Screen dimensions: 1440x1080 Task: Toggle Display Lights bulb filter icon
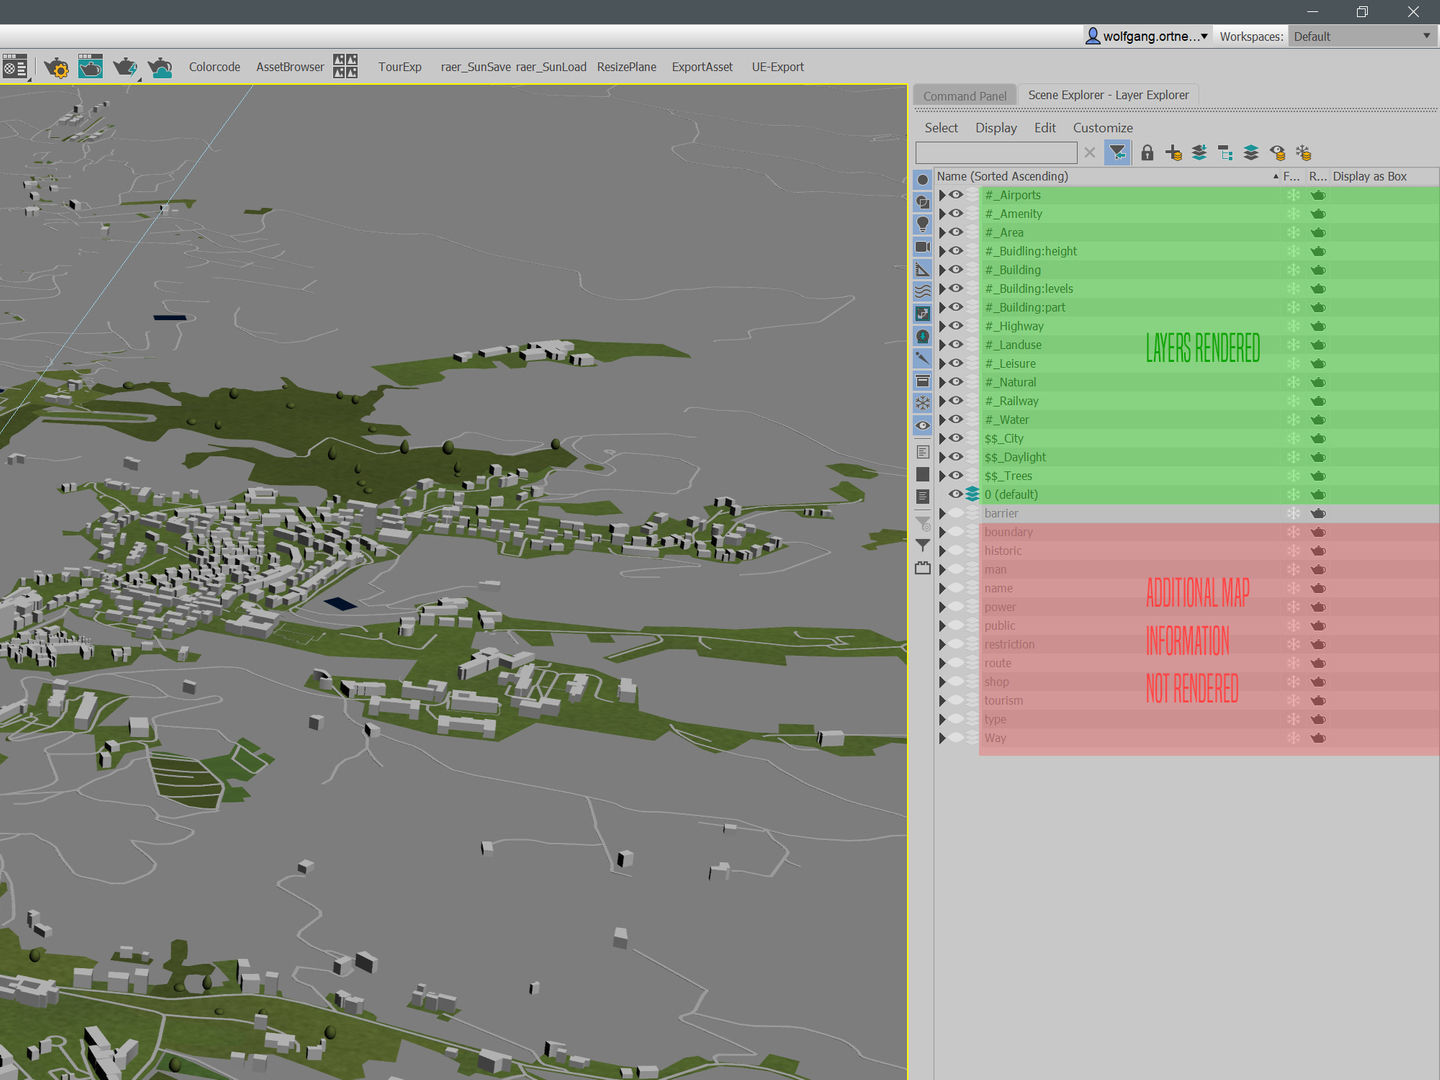pyautogui.click(x=922, y=224)
